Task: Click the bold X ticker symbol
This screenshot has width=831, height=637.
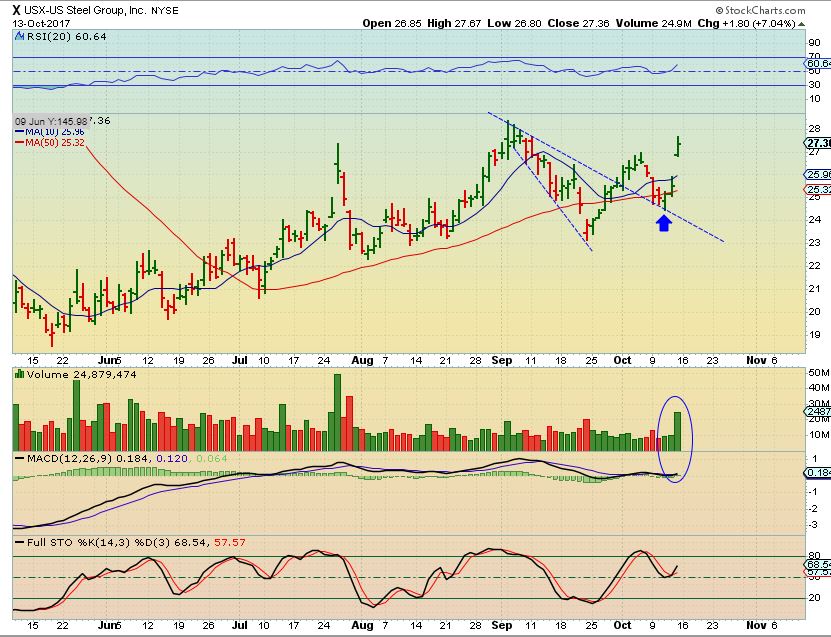Action: click(16, 10)
